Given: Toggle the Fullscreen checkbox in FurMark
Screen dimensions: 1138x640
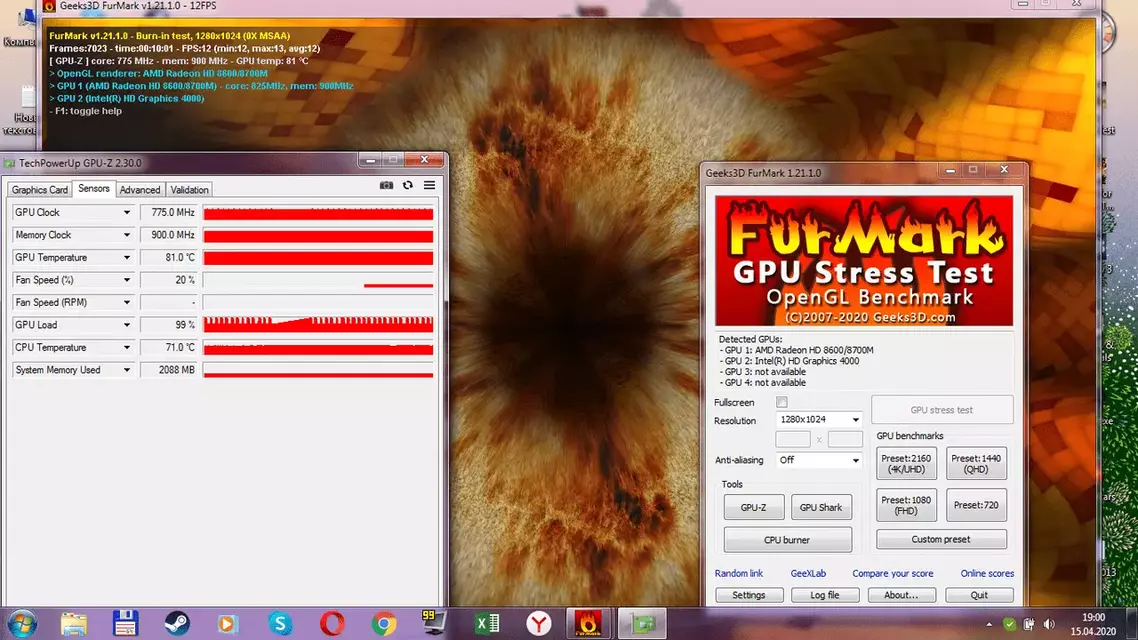Looking at the screenshot, I should pyautogui.click(x=782, y=402).
